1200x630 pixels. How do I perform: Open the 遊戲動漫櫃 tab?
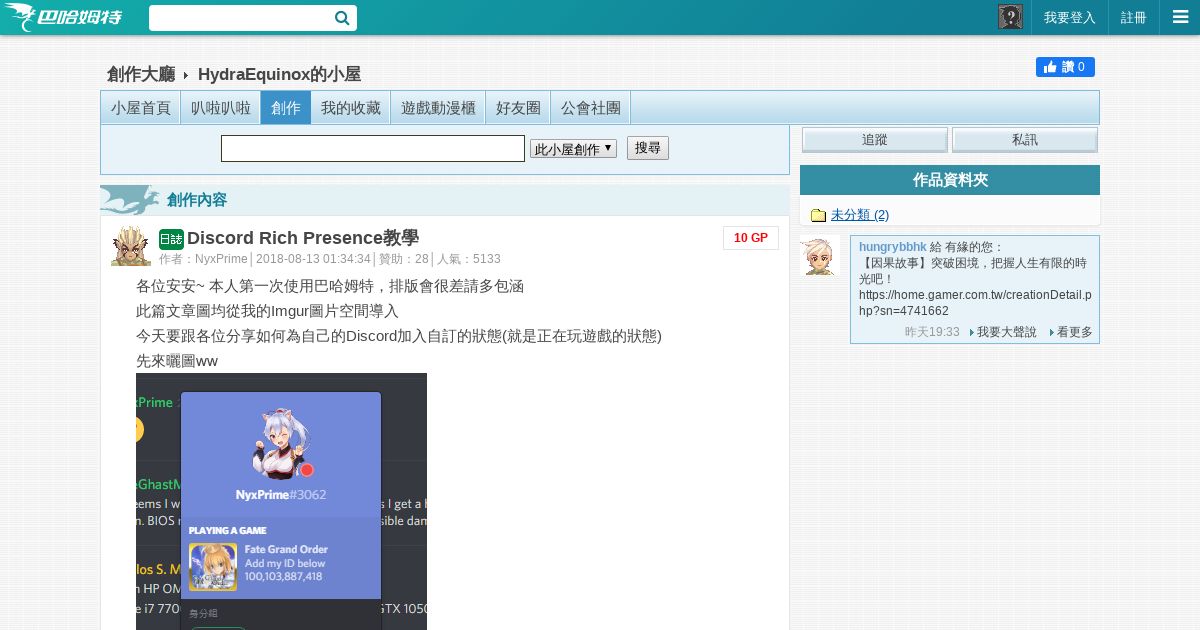click(x=438, y=108)
